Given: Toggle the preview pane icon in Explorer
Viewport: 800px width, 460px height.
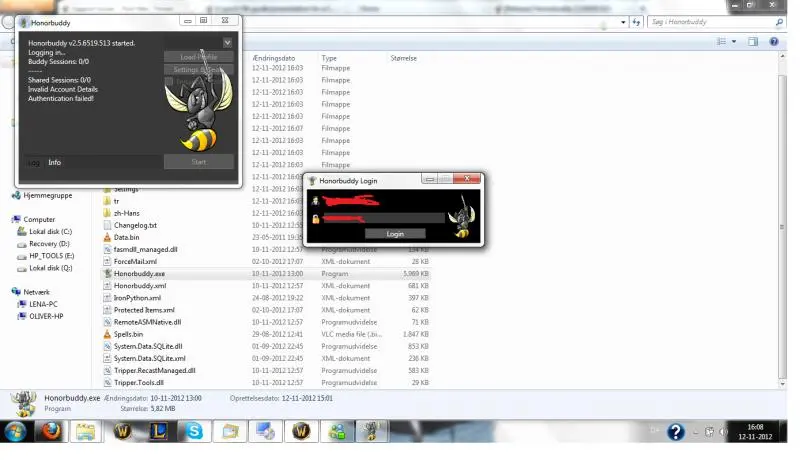Looking at the screenshot, I should click(753, 41).
